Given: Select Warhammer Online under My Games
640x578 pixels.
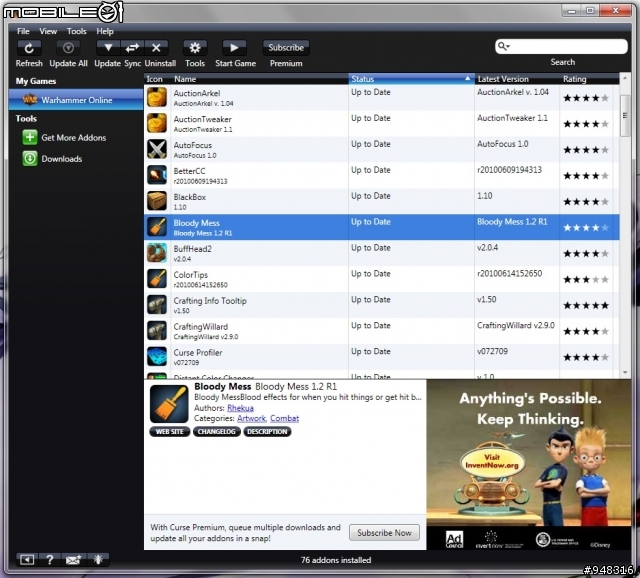Looking at the screenshot, I should (76, 100).
